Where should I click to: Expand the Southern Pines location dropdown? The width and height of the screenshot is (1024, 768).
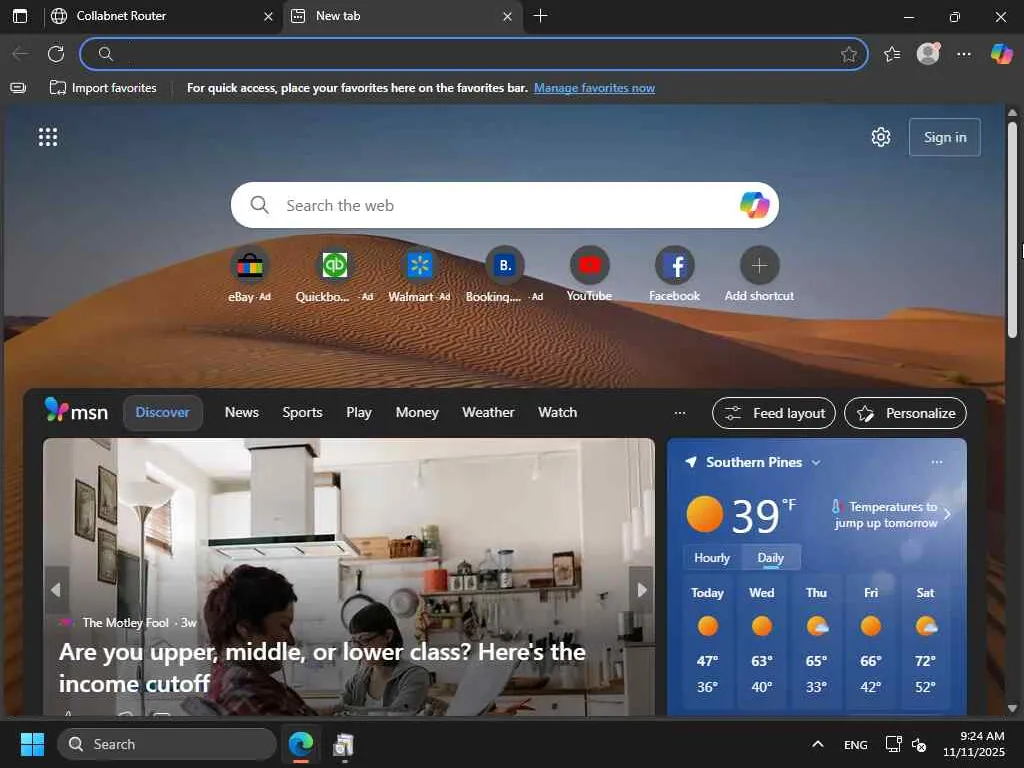click(816, 462)
